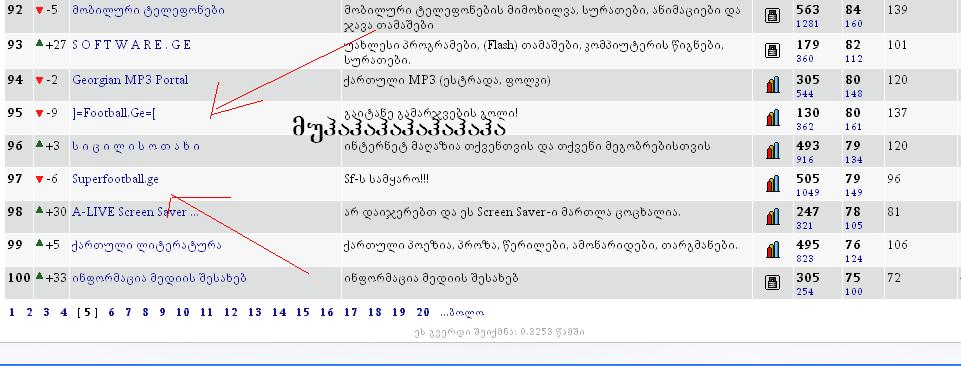Open the chart icon for A-LIVE Screen Saver

click(773, 216)
